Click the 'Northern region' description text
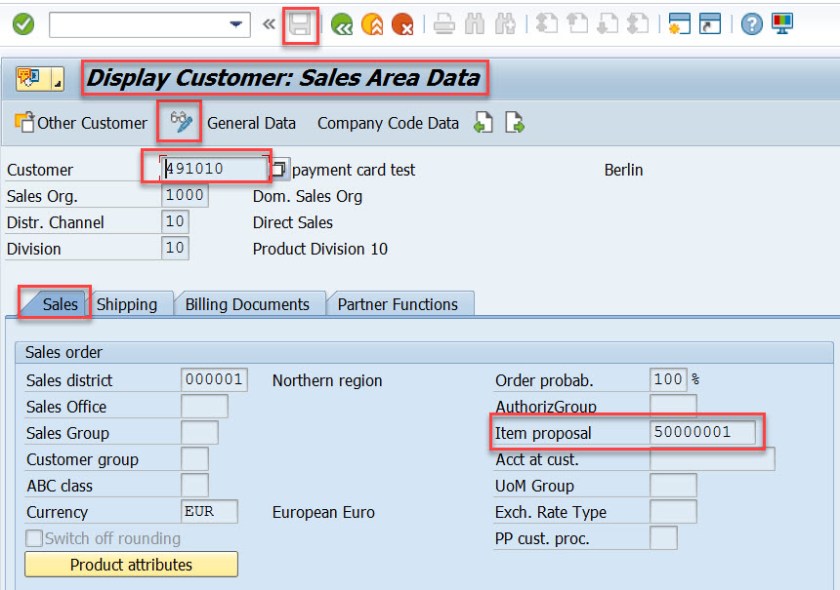Screen dimensions: 840x590 tap(327, 380)
